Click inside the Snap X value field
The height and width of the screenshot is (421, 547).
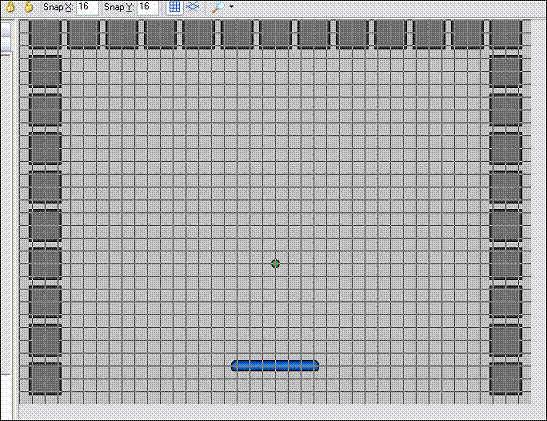click(x=87, y=7)
